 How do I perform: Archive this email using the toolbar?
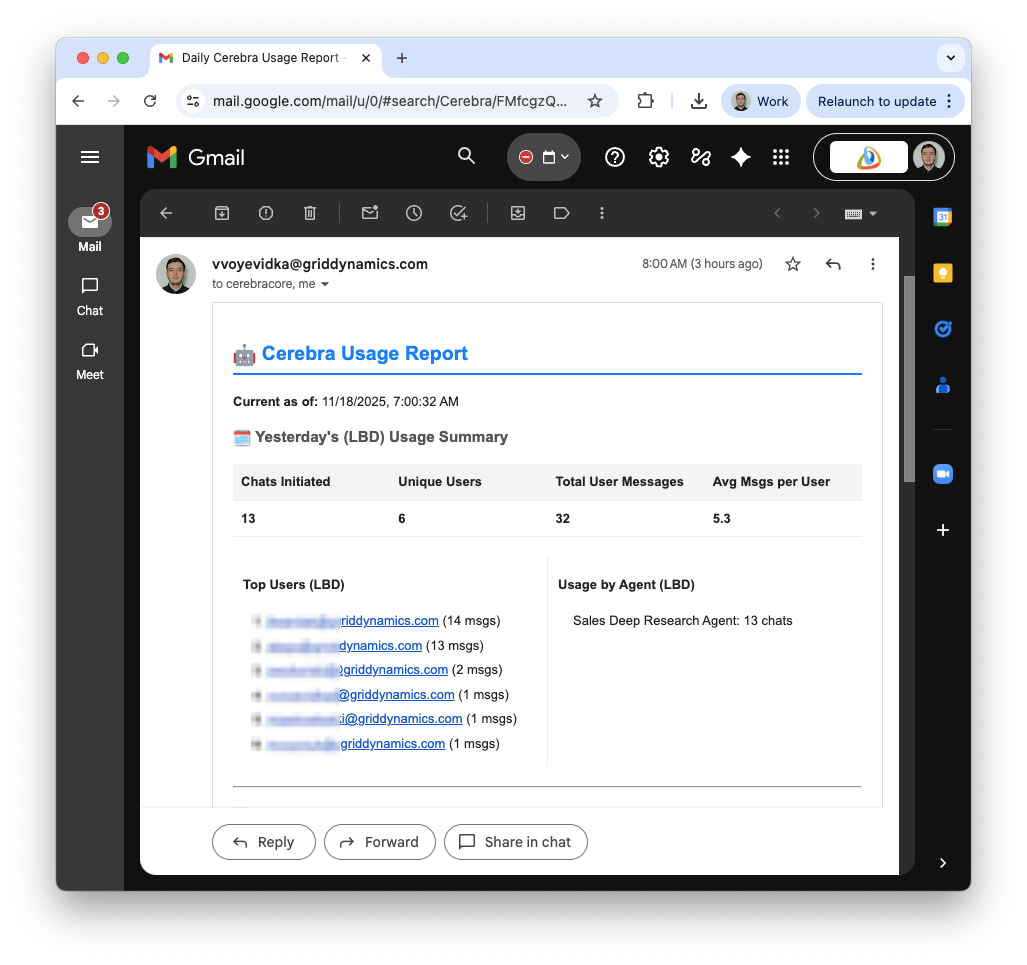point(222,213)
